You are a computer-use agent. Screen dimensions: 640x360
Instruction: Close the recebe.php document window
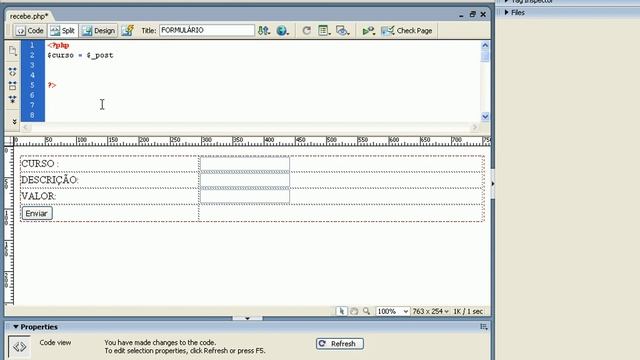(x=483, y=14)
